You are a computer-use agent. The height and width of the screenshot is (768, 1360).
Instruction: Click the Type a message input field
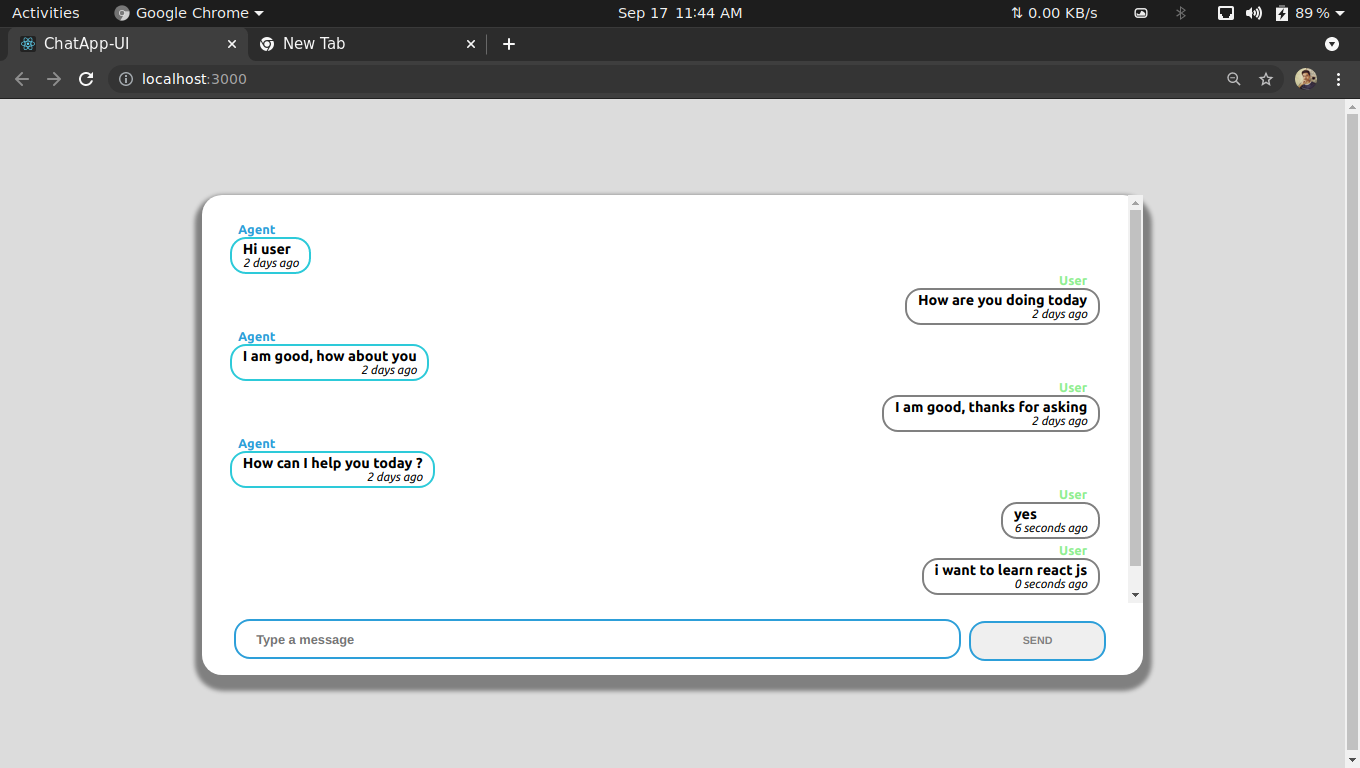[597, 639]
